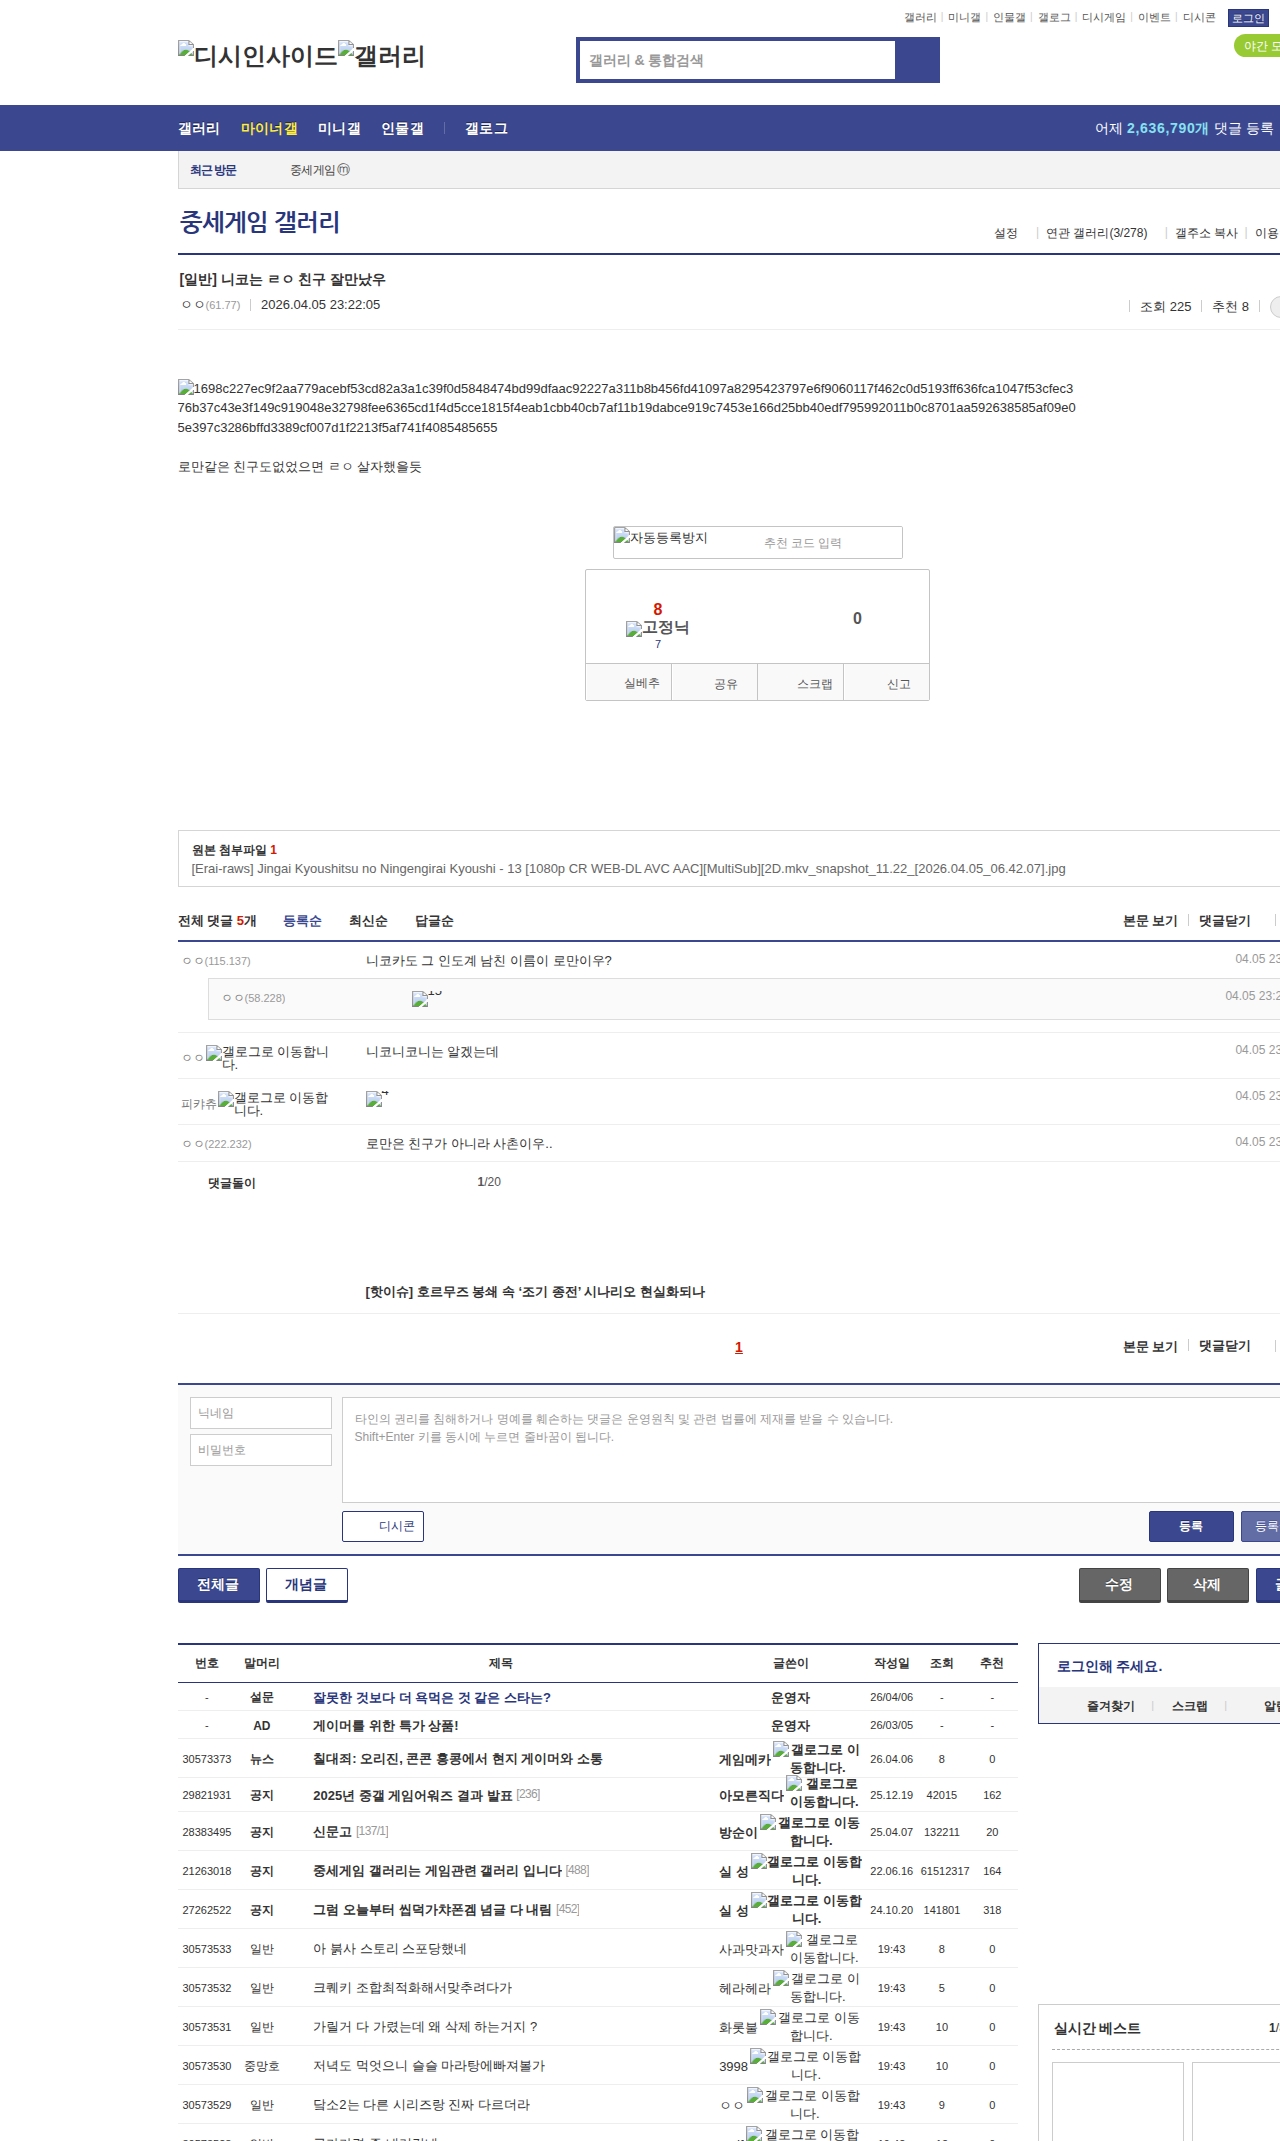Open 사과맛과자's gallog icon in the post list
Screen dimensions: 1280x2141
[822, 1948]
